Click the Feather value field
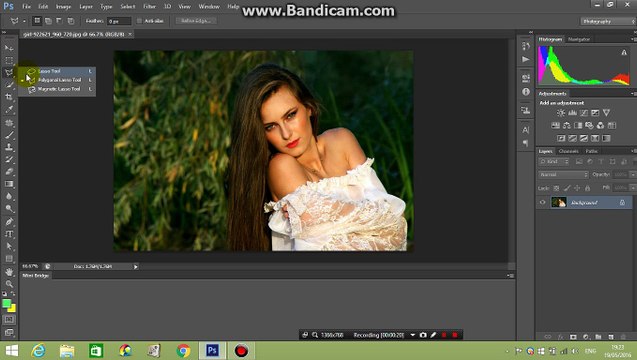 click(119, 21)
